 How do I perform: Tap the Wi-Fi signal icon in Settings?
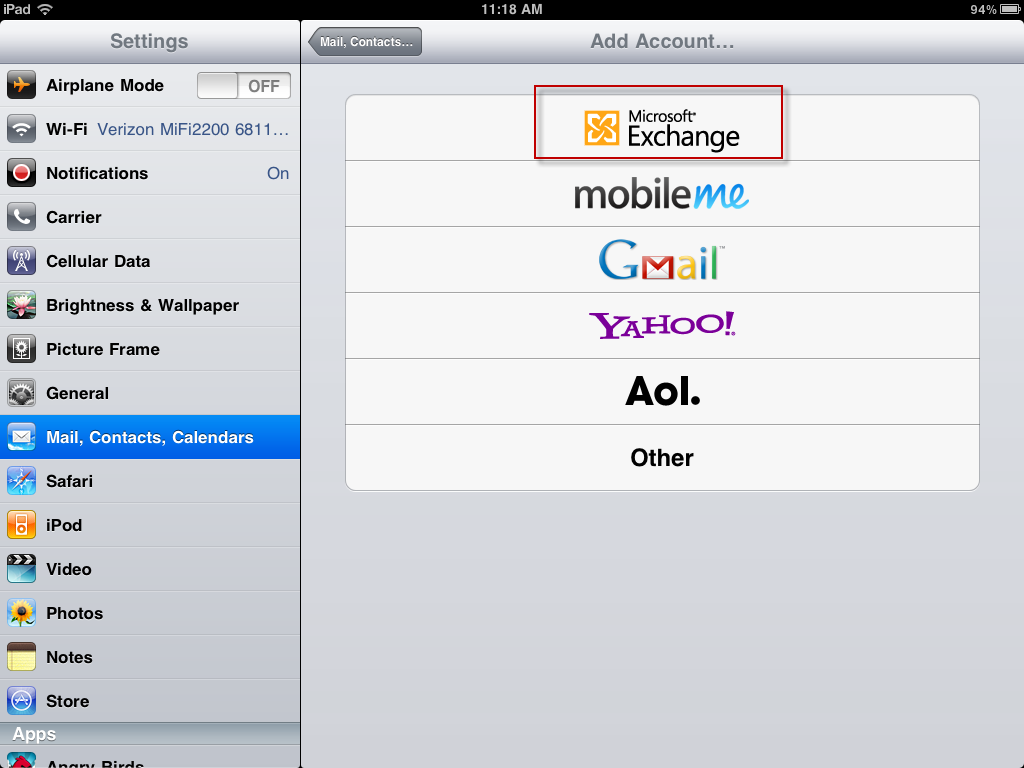point(22,129)
